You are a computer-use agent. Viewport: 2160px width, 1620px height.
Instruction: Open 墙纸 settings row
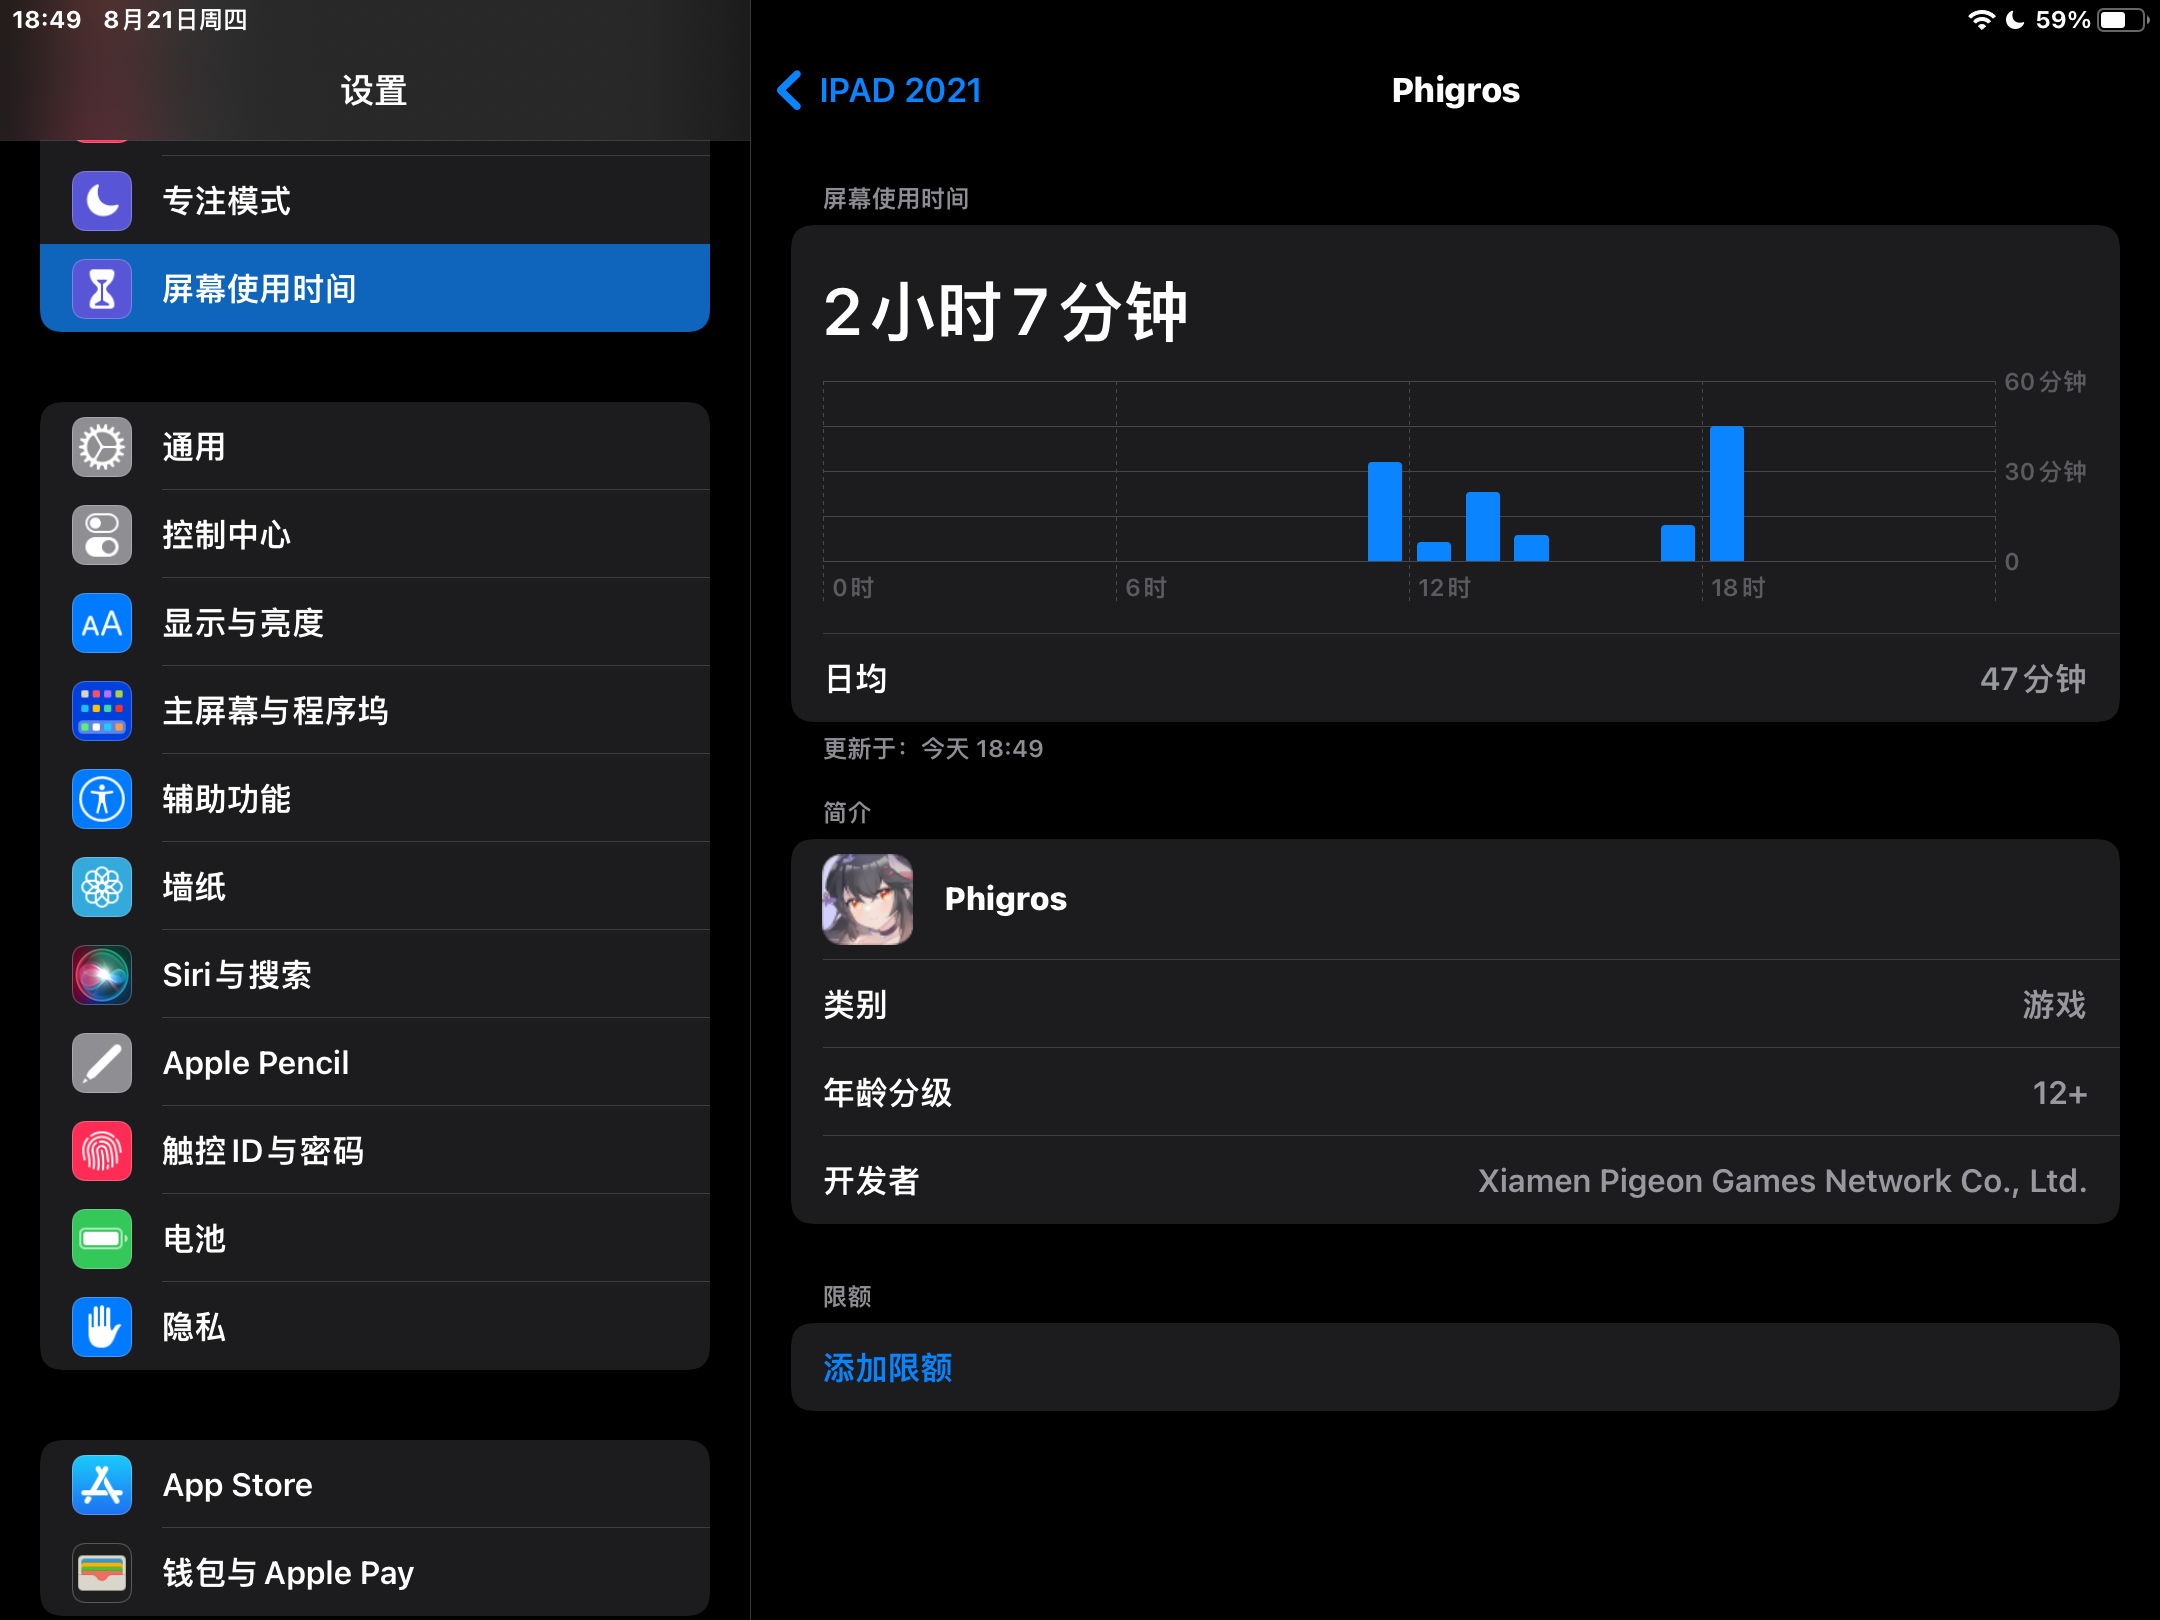click(x=375, y=887)
